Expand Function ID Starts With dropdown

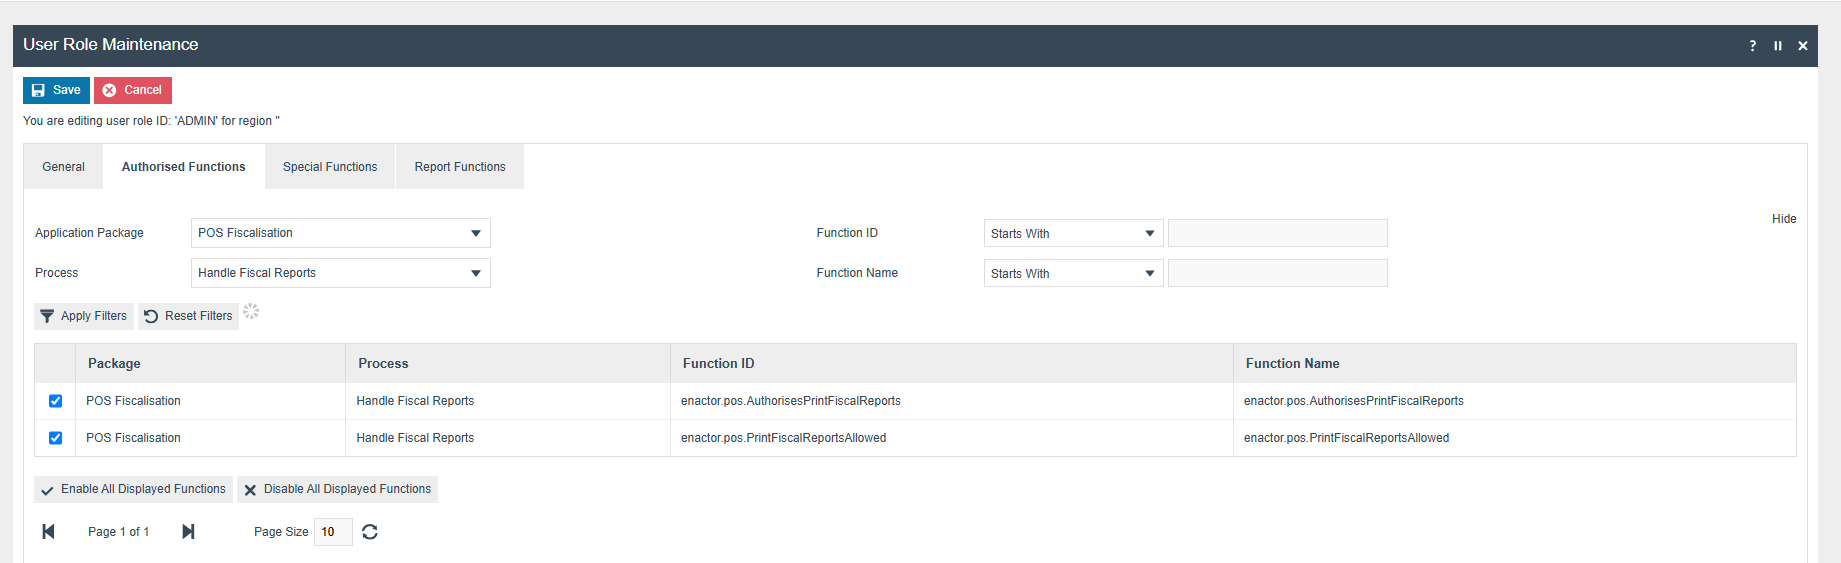(x=1073, y=234)
